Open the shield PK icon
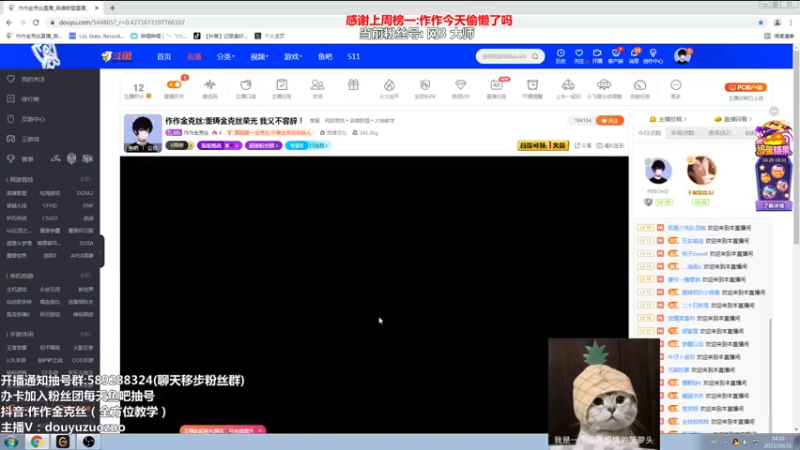800x450 pixels. pos(425,85)
